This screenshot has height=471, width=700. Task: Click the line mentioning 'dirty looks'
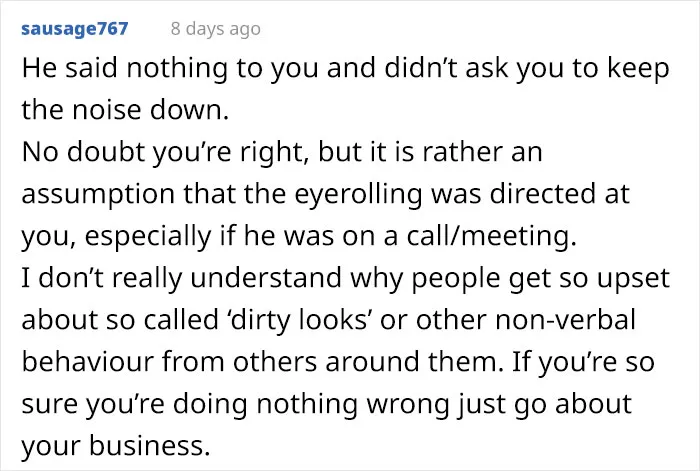(x=328, y=320)
